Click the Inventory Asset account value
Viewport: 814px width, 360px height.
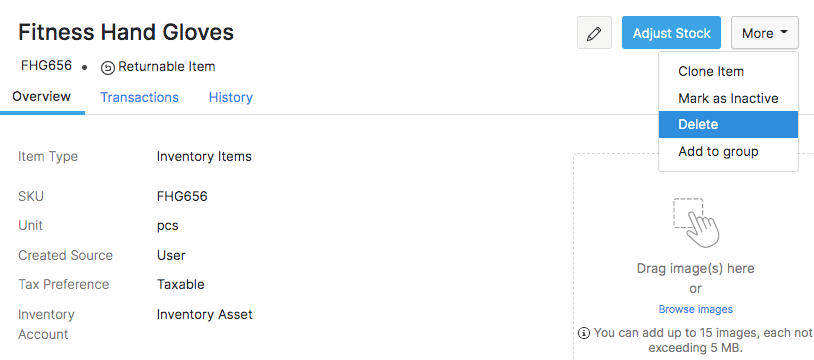[205, 314]
